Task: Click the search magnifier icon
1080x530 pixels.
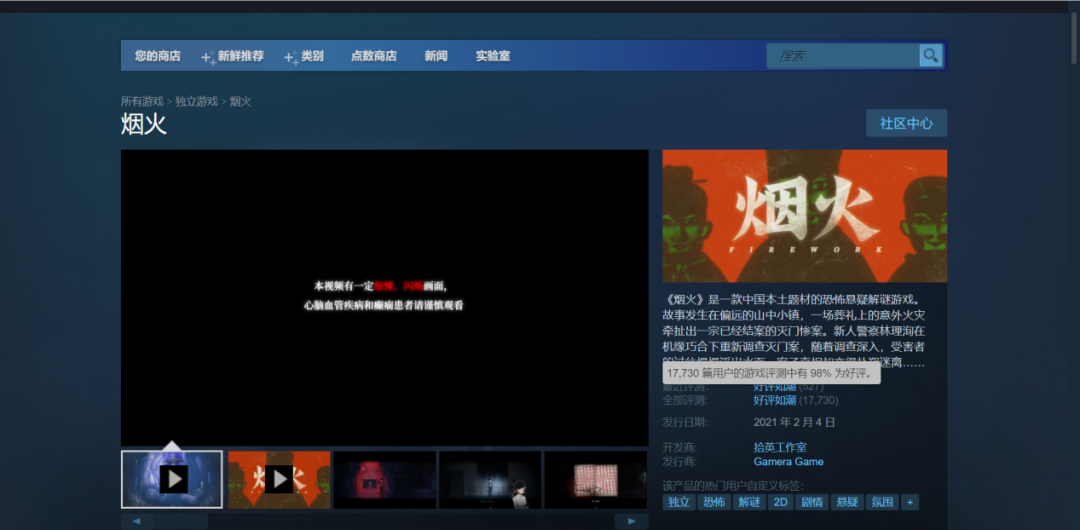Action: click(x=931, y=56)
